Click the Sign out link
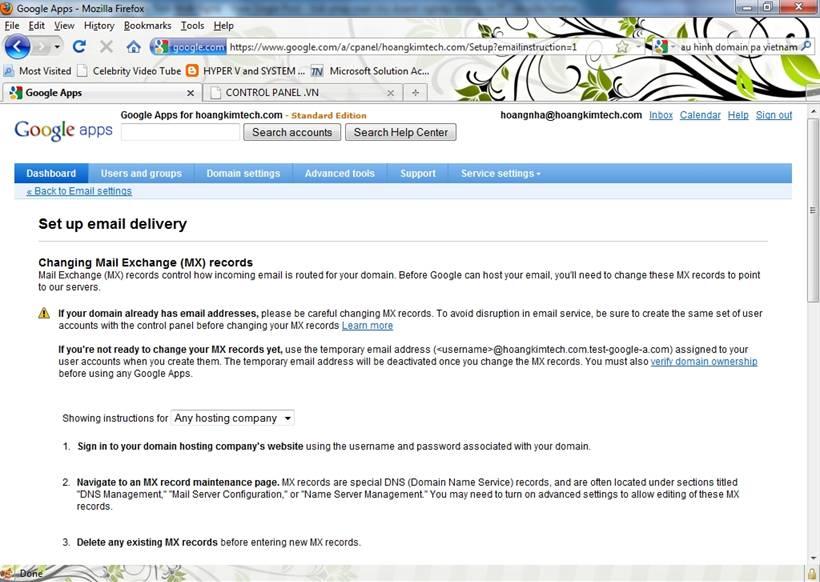 tap(774, 115)
